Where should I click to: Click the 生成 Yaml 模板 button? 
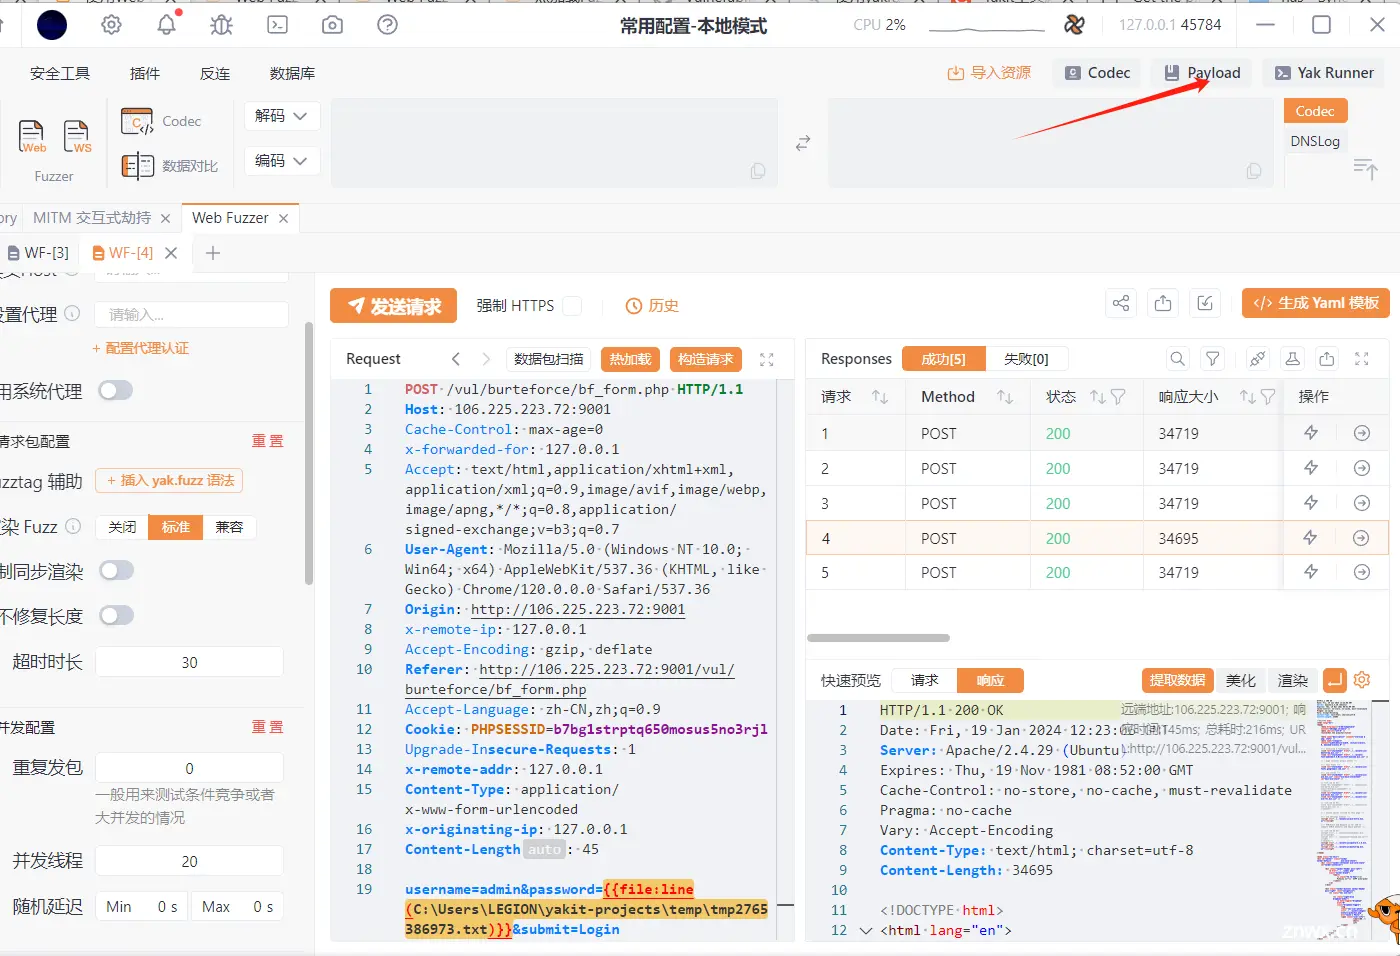click(x=1316, y=303)
